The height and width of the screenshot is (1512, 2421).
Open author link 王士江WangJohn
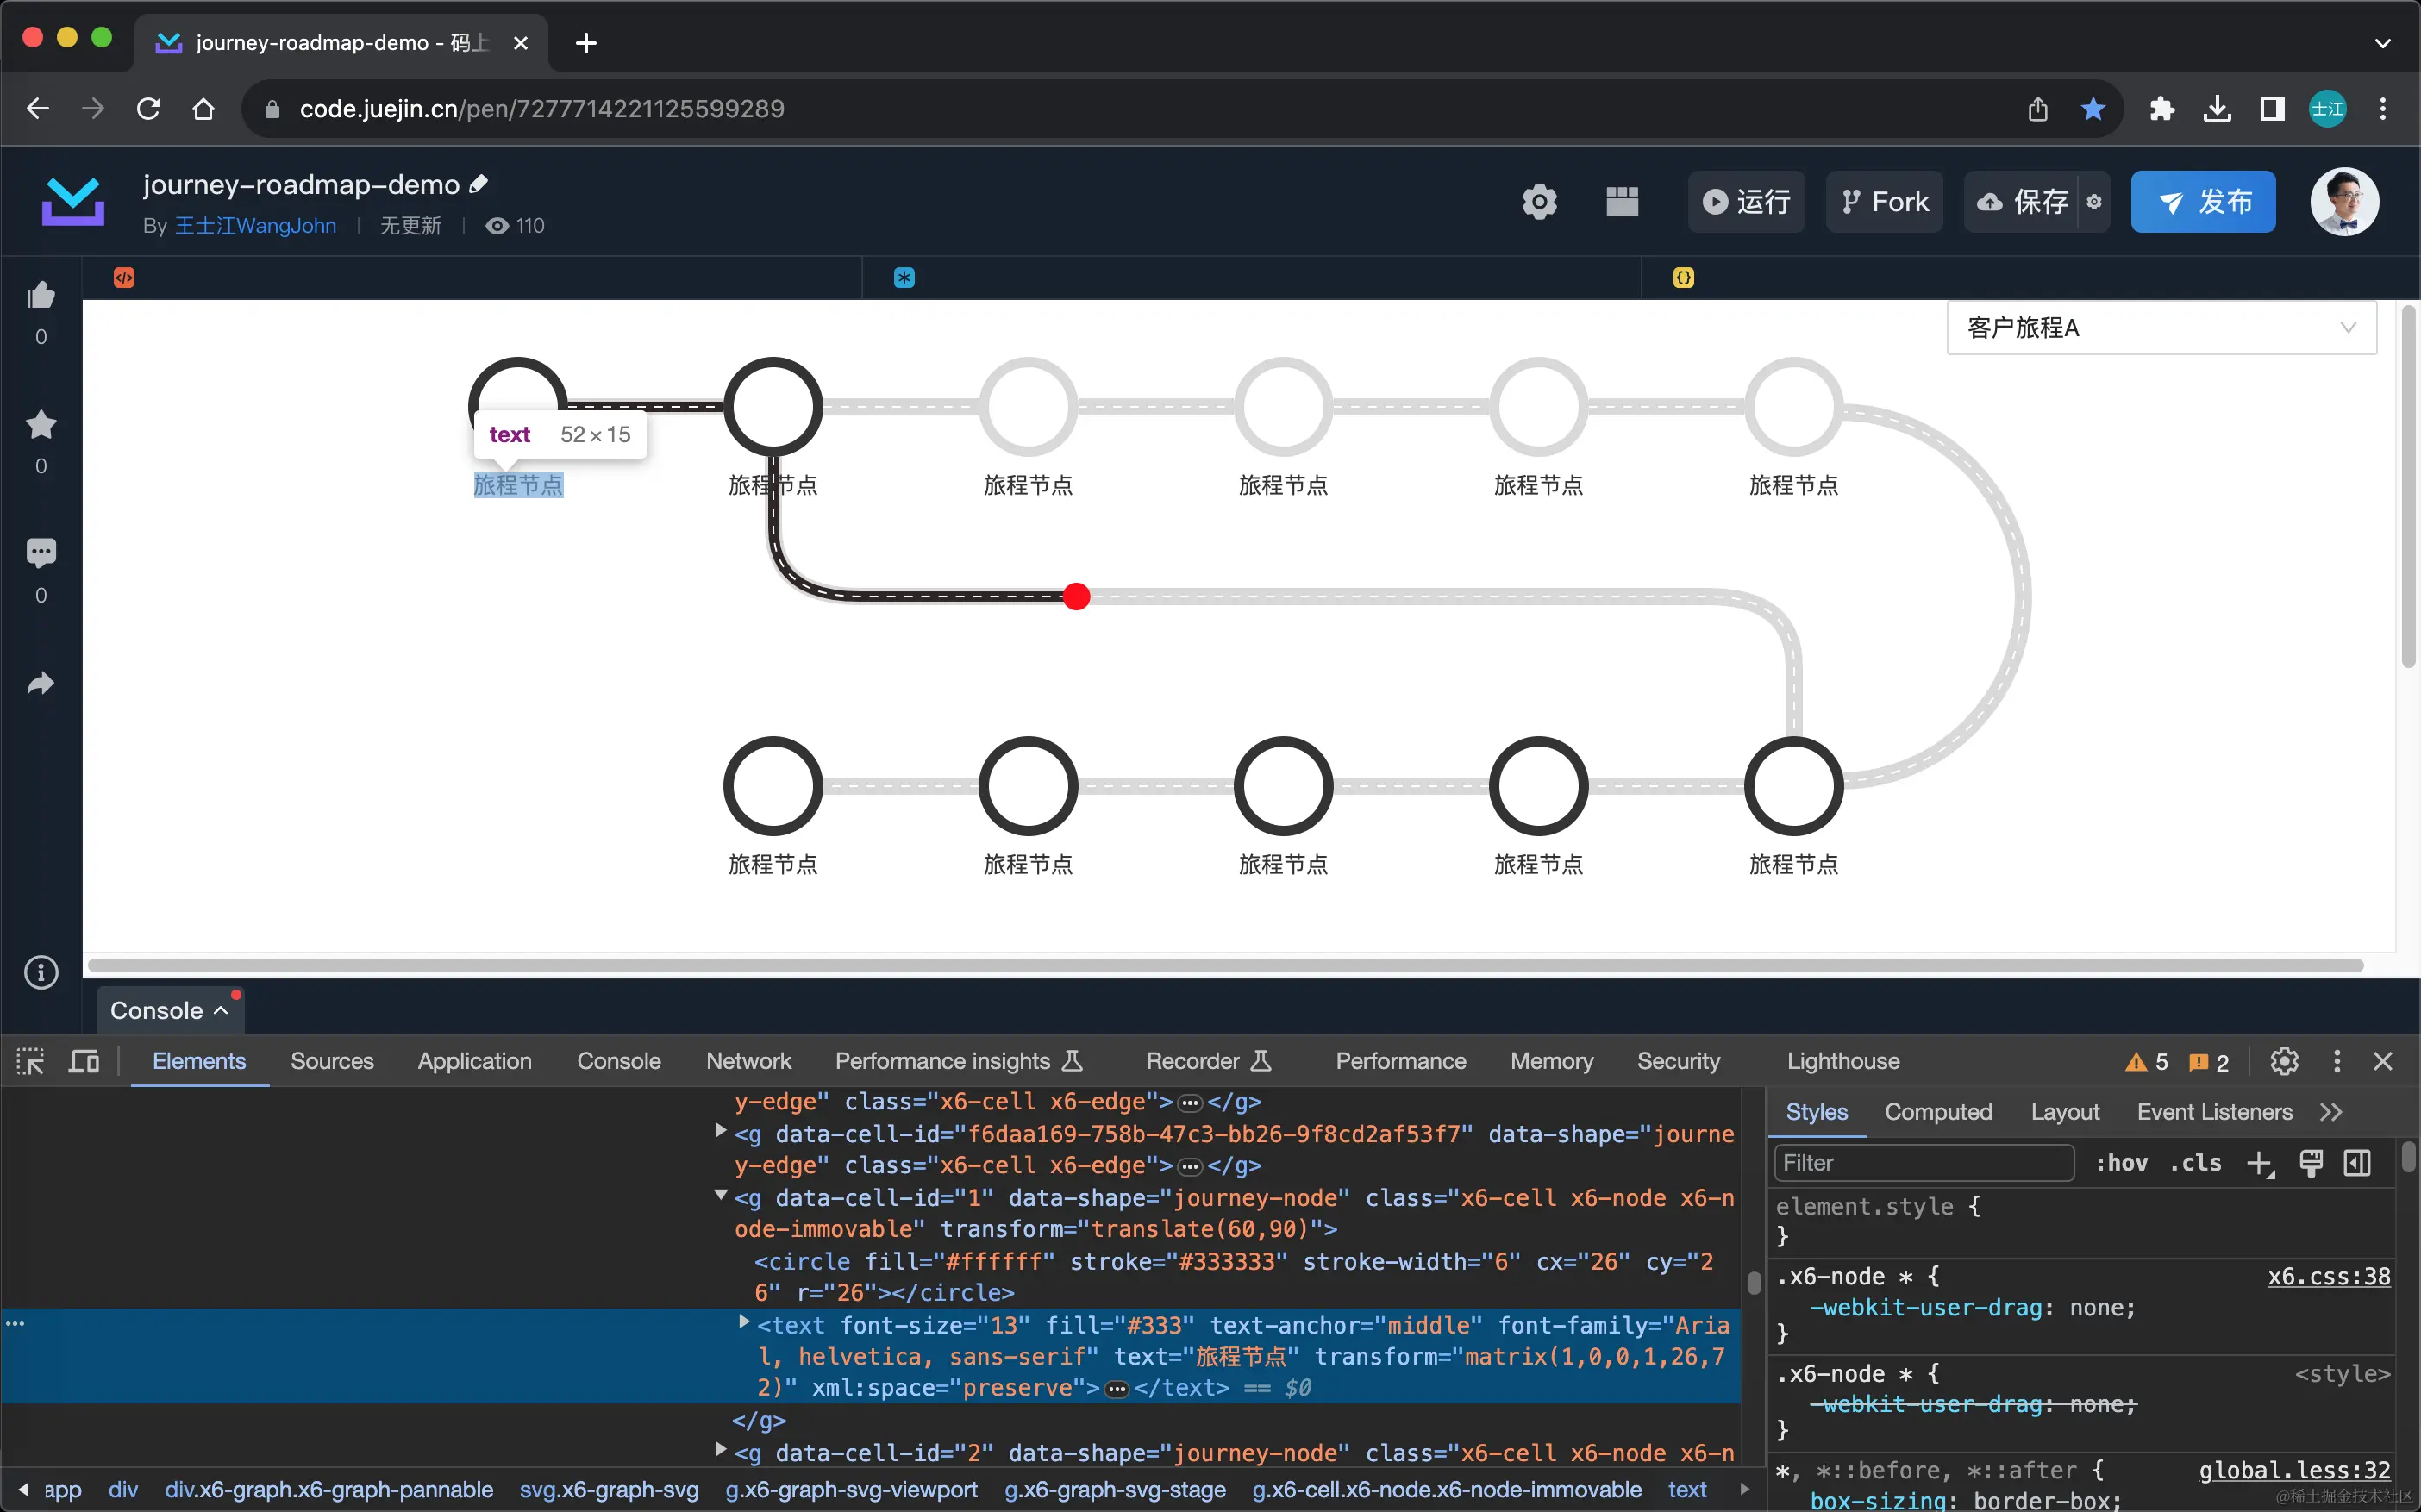click(255, 226)
